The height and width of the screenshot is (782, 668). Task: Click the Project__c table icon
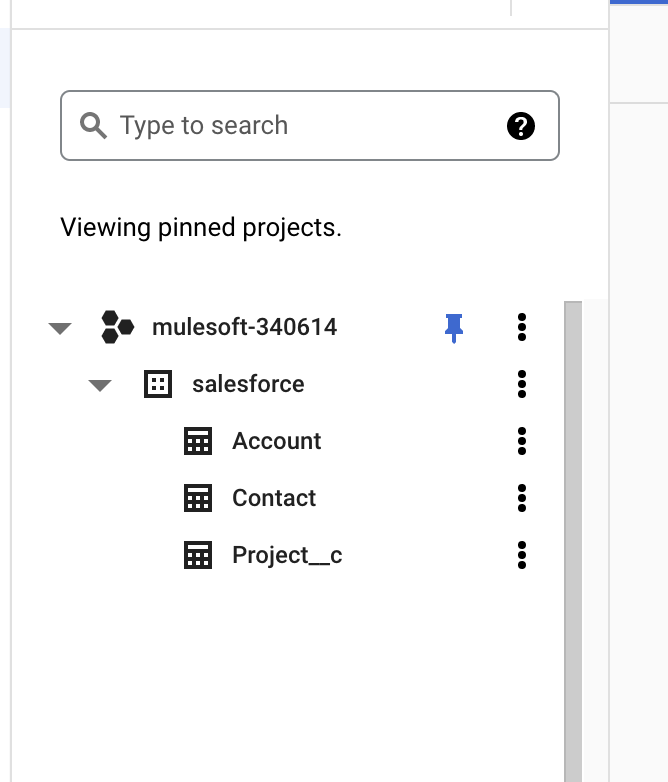click(198, 555)
